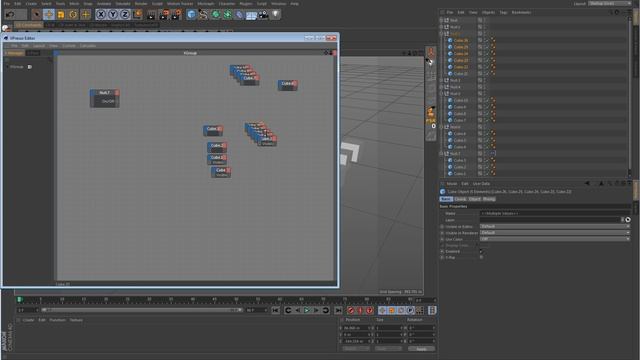The image size is (640, 360).
Task: Open Object Manager Bookmarks menu
Action: point(521,12)
